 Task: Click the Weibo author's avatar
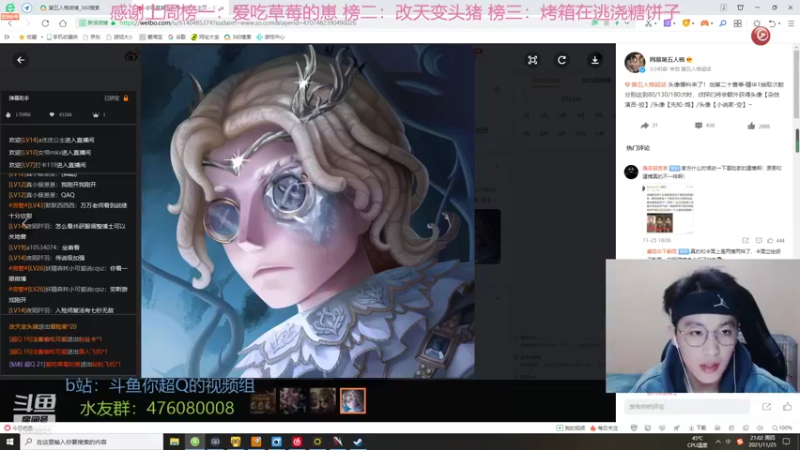[635, 63]
